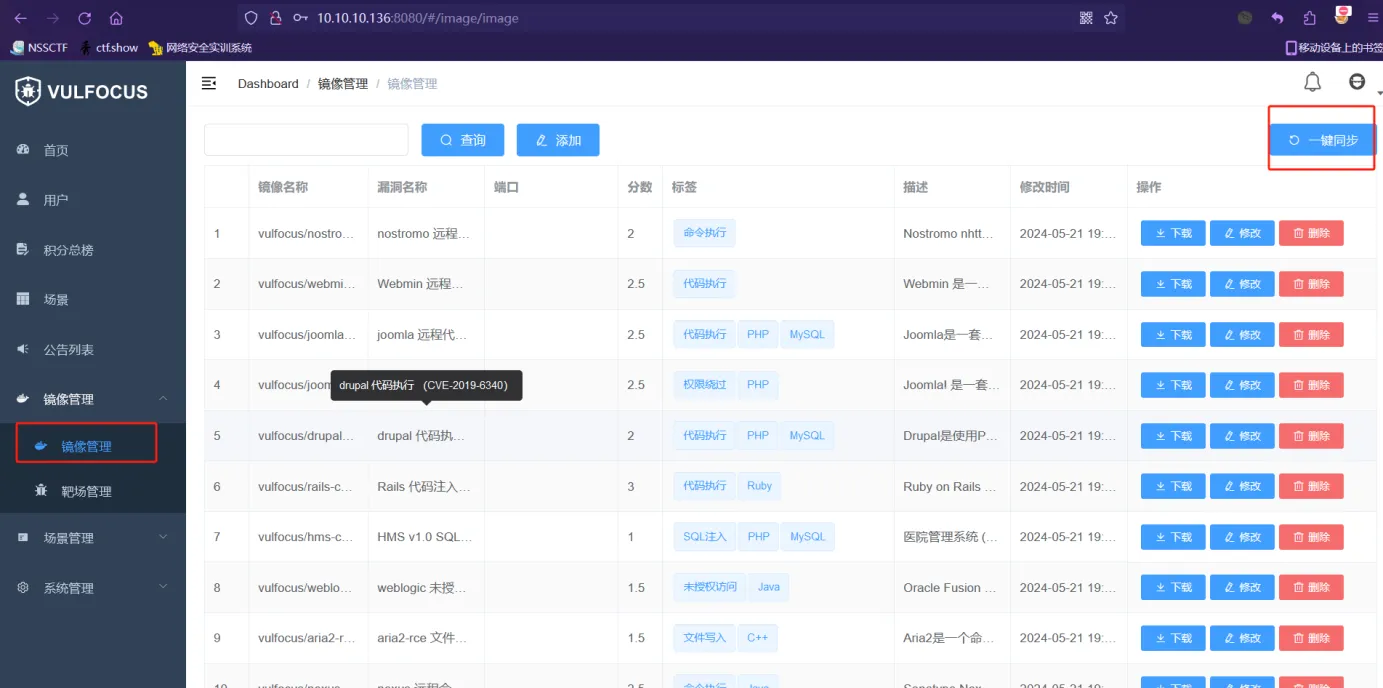Download the HMS v1.0 SQL image
This screenshot has height=688, width=1383.
[x=1173, y=537]
